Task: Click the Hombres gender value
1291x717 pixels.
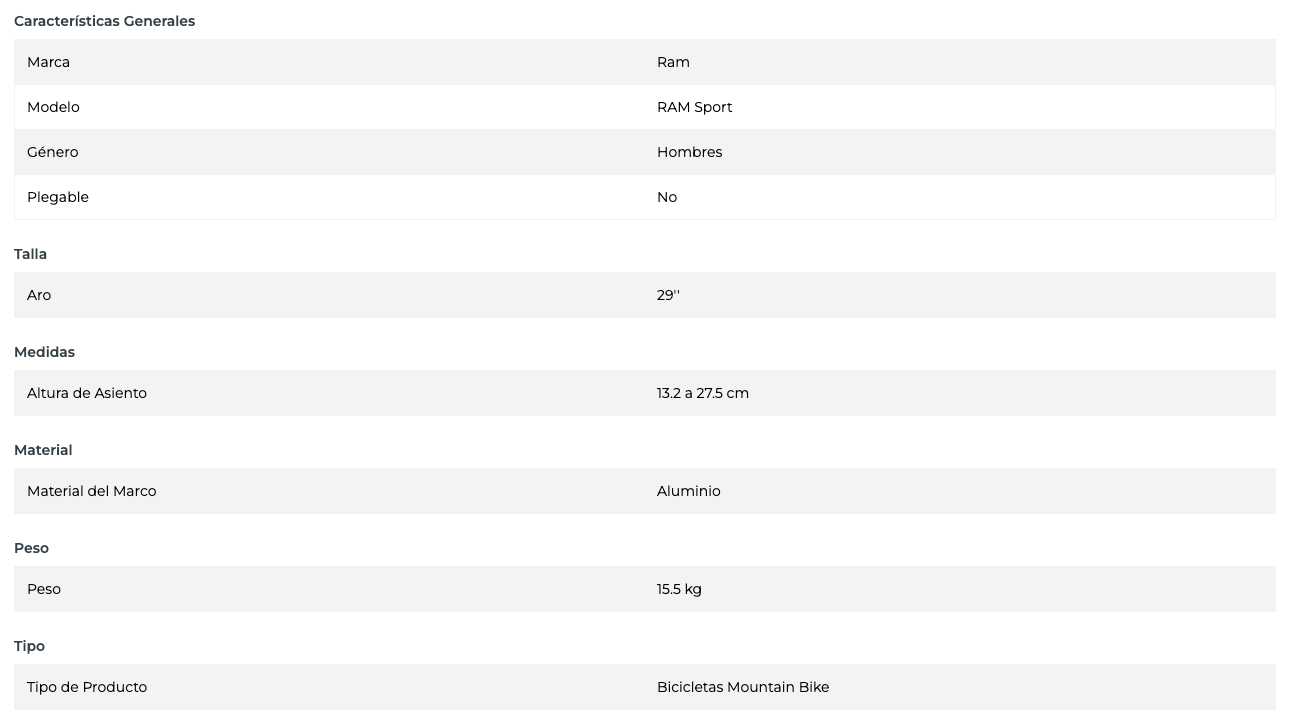Action: [x=689, y=152]
